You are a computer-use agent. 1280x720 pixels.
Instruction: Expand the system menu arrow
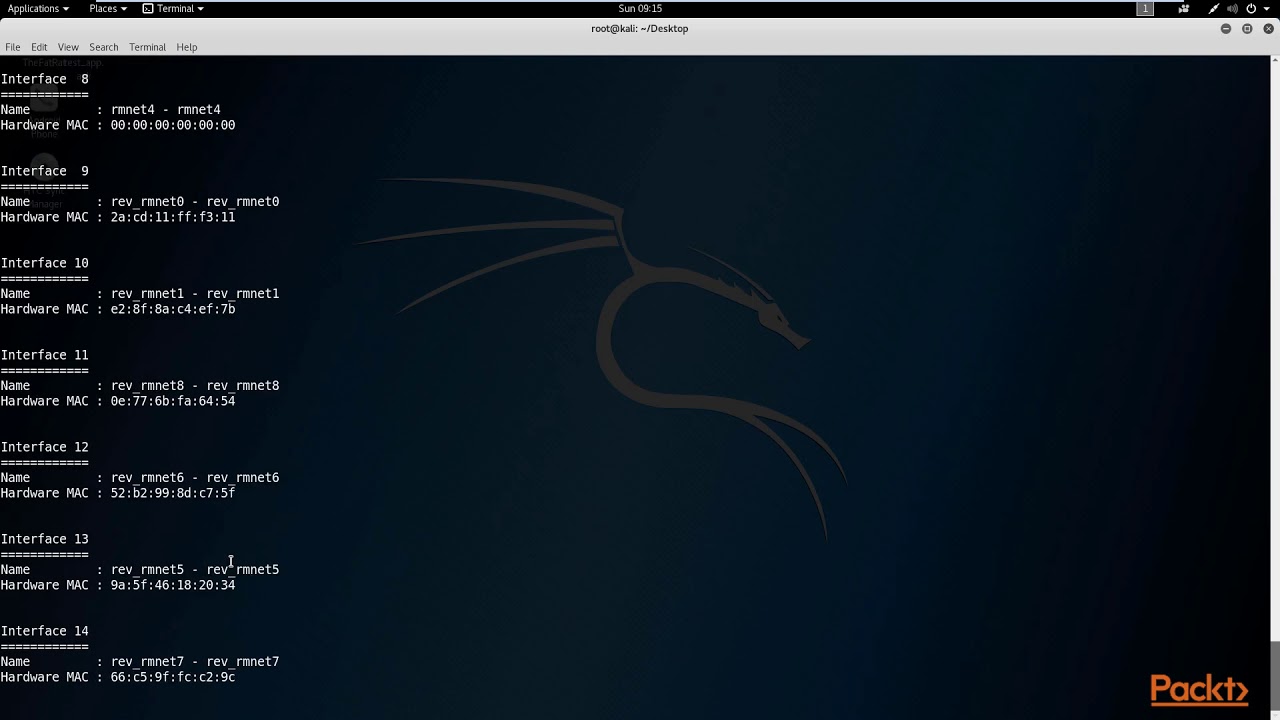1267,8
